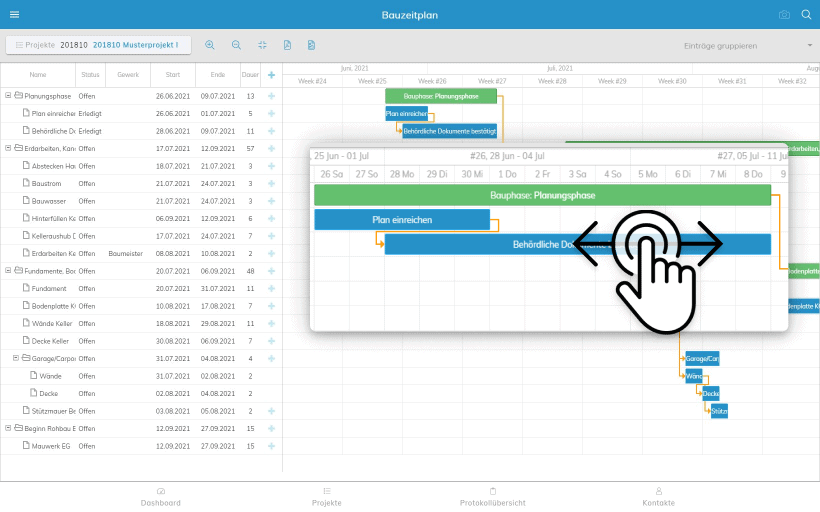Screen dimensions: 820x512
Task: Select Stützmauer bar in Gantt chart
Action: point(719,411)
